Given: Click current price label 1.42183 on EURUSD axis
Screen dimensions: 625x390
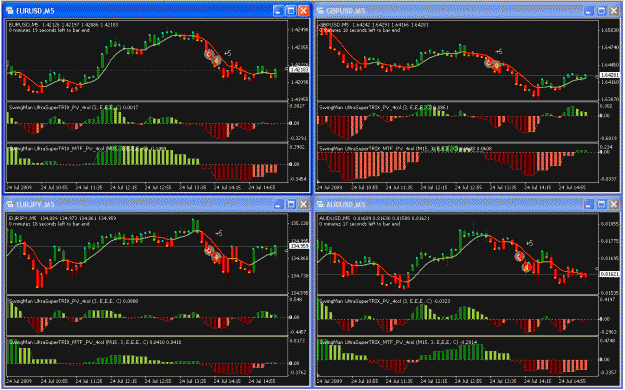Looking at the screenshot, I should coord(299,70).
